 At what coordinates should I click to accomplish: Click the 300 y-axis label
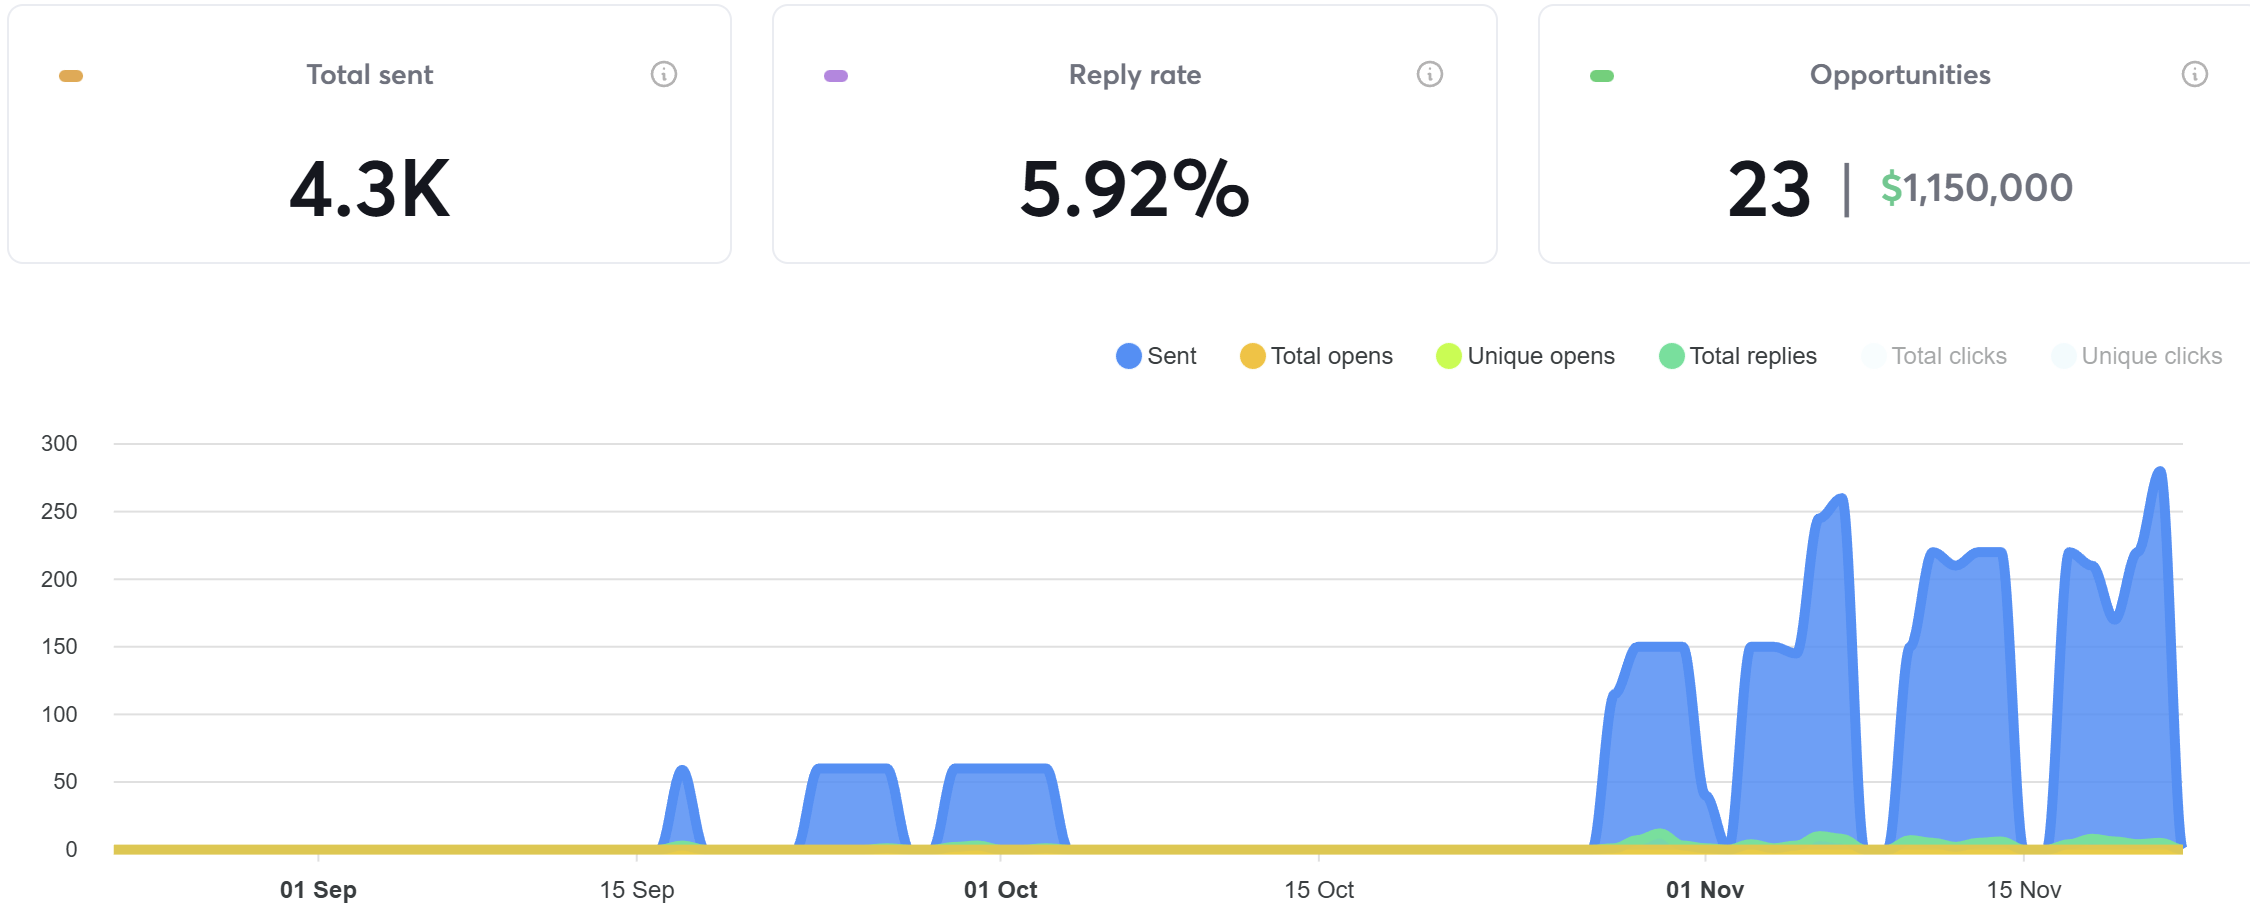click(59, 444)
